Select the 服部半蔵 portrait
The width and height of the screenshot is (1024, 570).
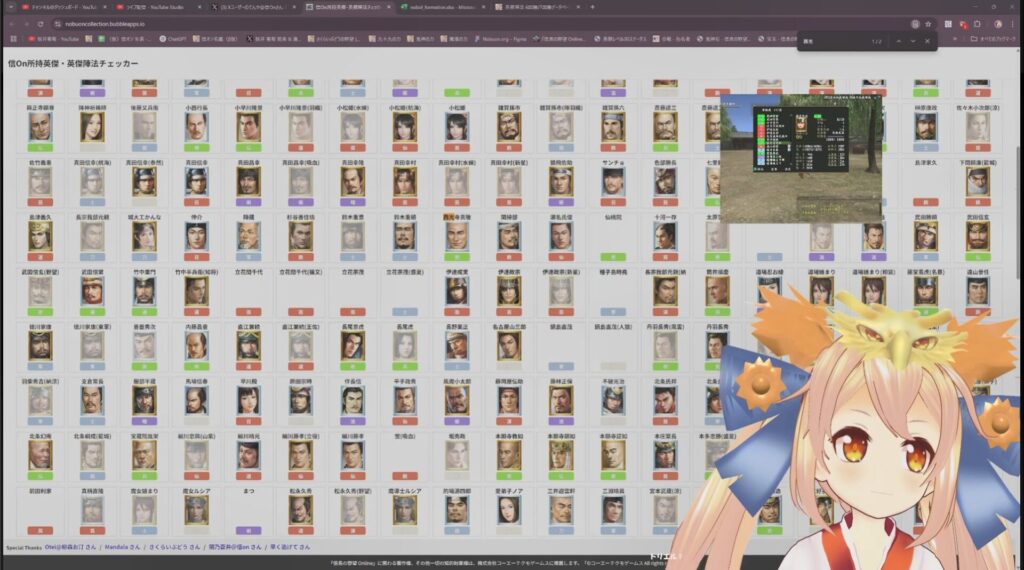pyautogui.click(x=145, y=399)
